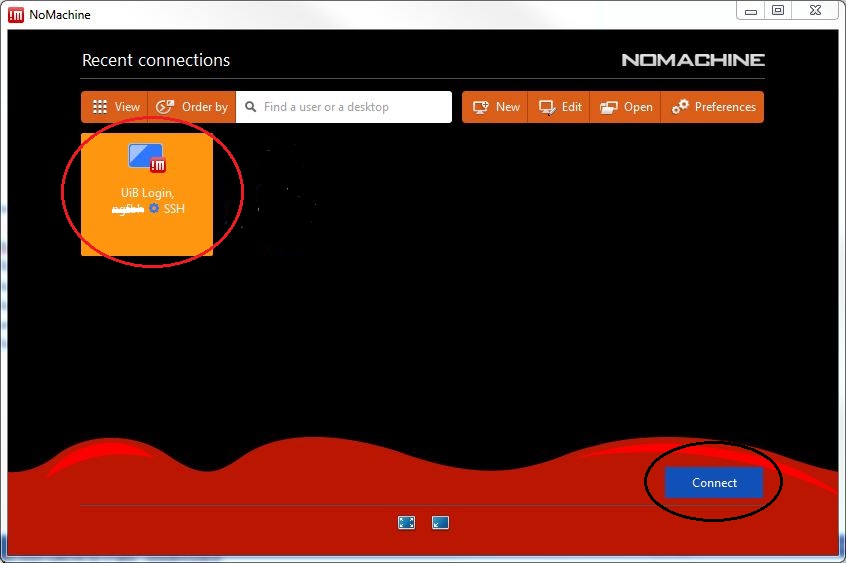Toggle fullscreen mode using bottom icon
This screenshot has height=563, width=846.
click(x=406, y=522)
